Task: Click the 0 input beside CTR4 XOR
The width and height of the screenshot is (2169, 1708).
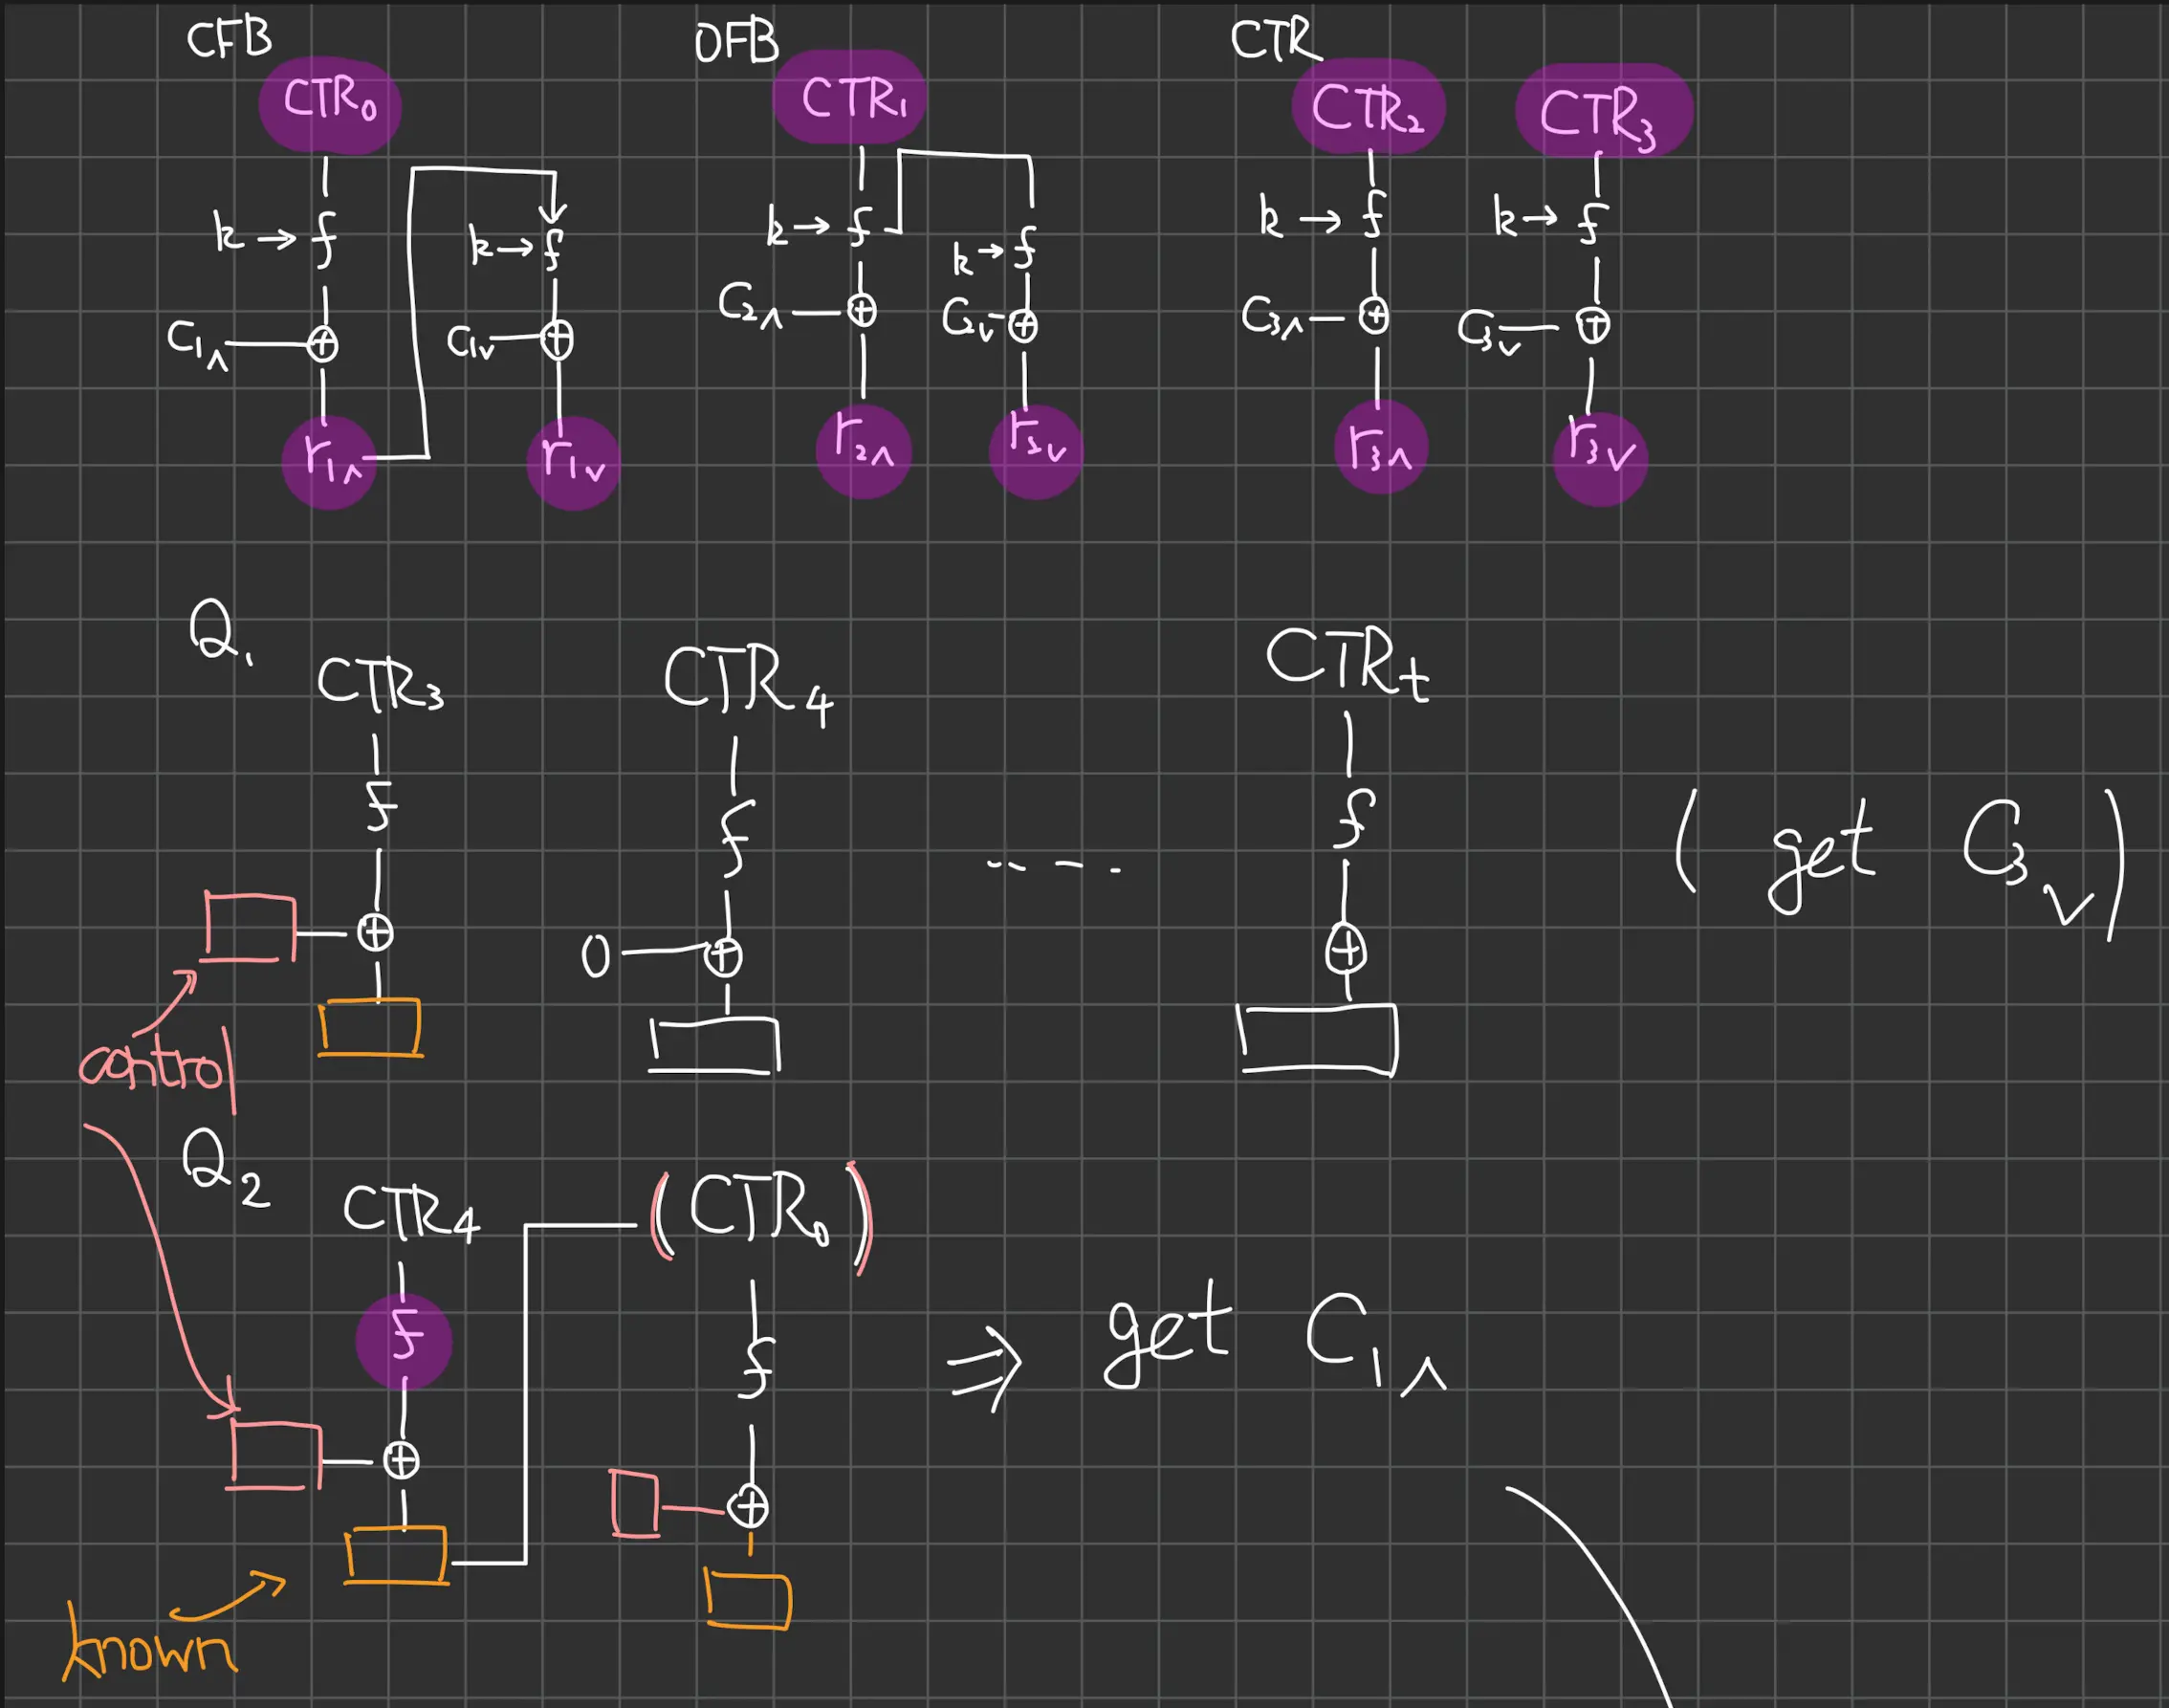Action: click(x=595, y=956)
